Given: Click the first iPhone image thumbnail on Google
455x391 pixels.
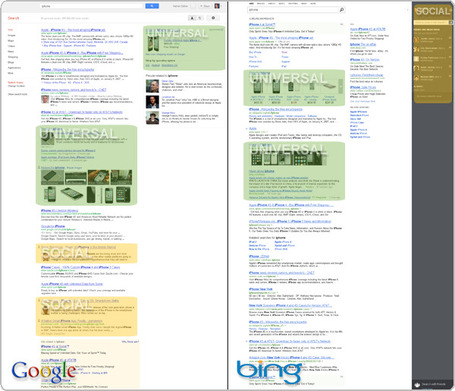Looking at the screenshot, I should pyautogui.click(x=52, y=177).
